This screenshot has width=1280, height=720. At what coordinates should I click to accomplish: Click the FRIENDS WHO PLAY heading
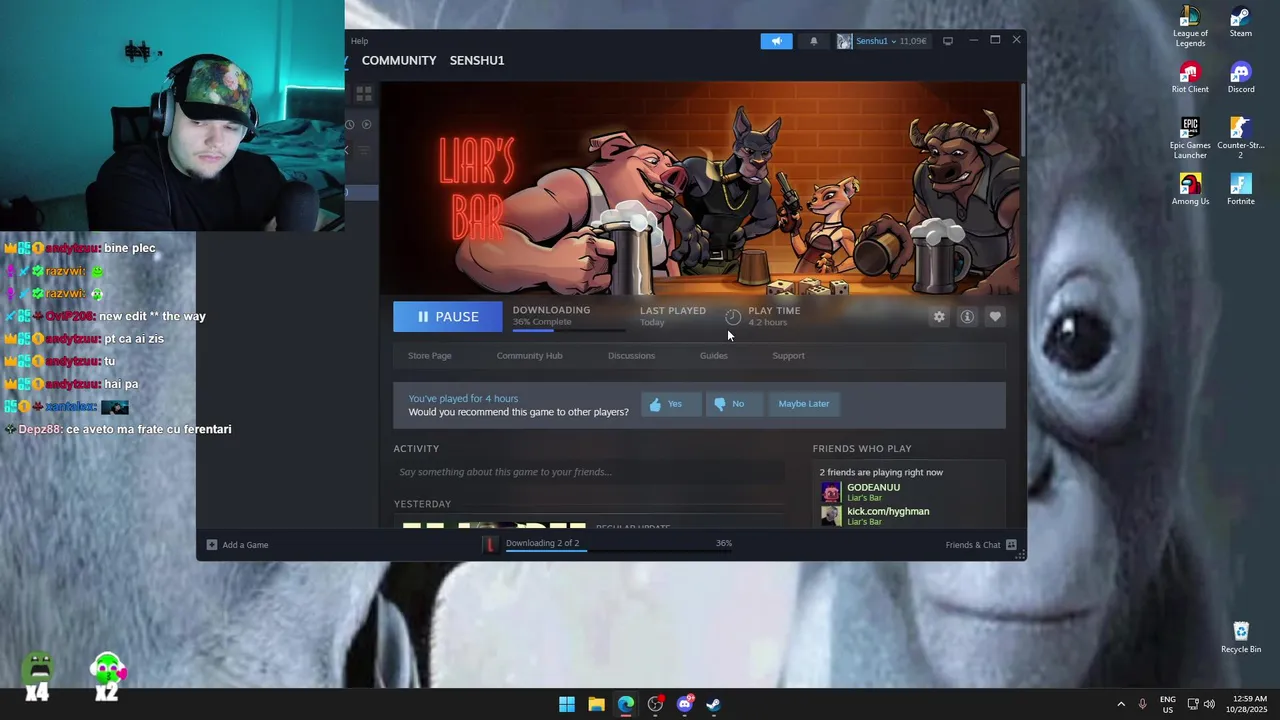(862, 449)
